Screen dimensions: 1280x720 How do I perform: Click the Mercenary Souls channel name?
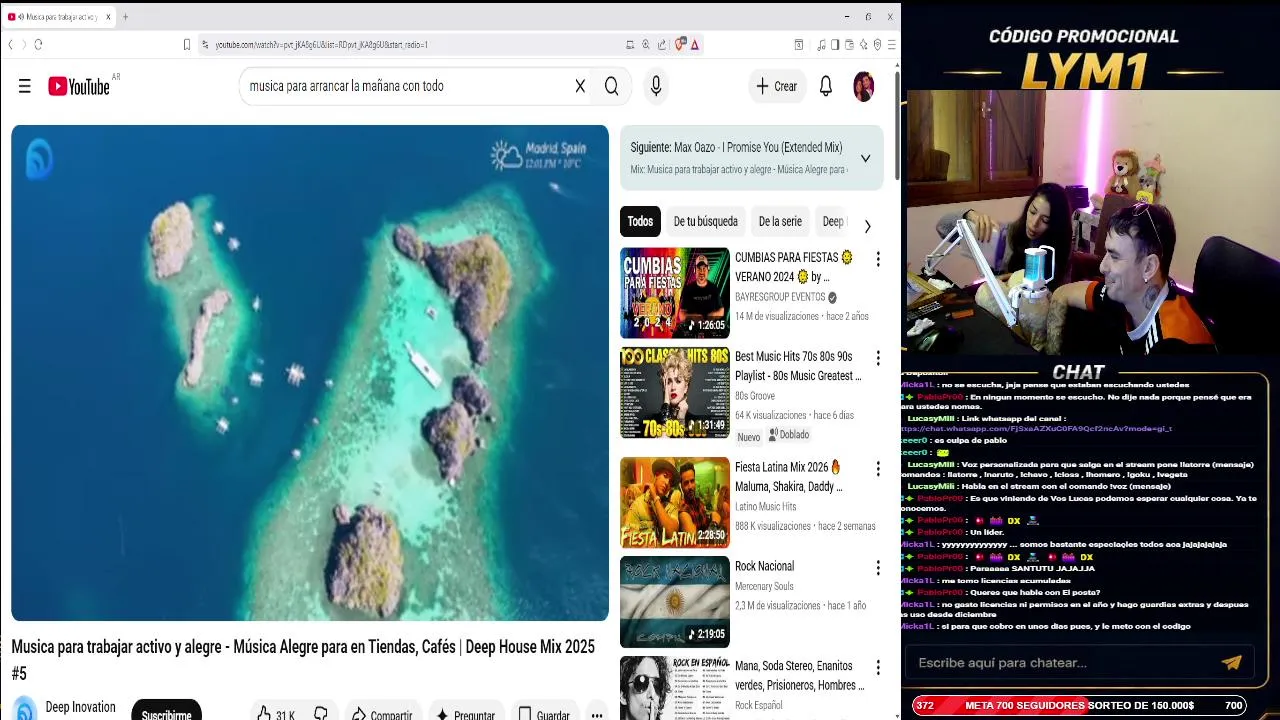(764, 586)
